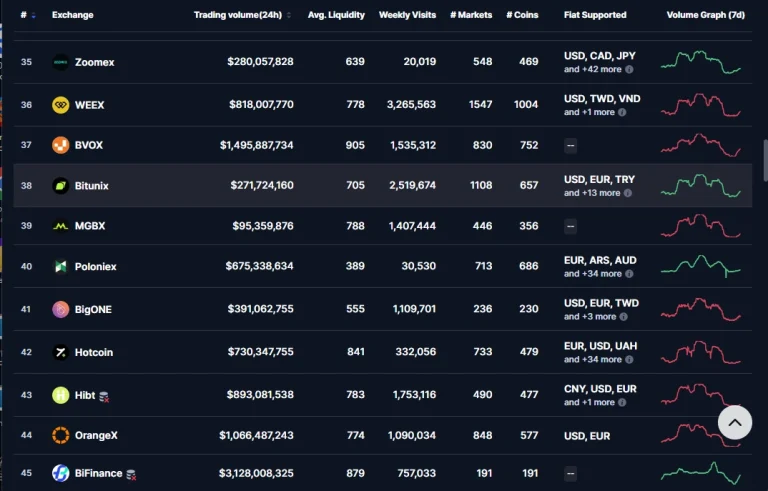Click Bitunix 7d volume graph
Image resolution: width=768 pixels, height=491 pixels.
click(x=701, y=185)
